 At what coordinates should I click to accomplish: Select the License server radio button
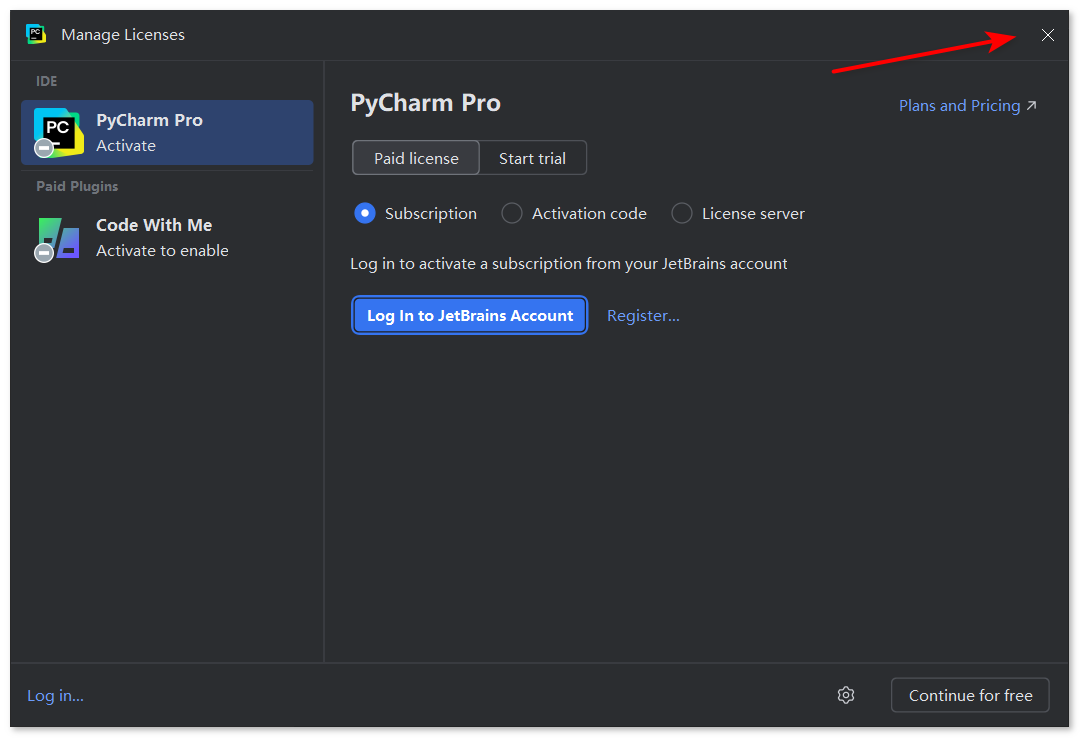[x=682, y=214]
